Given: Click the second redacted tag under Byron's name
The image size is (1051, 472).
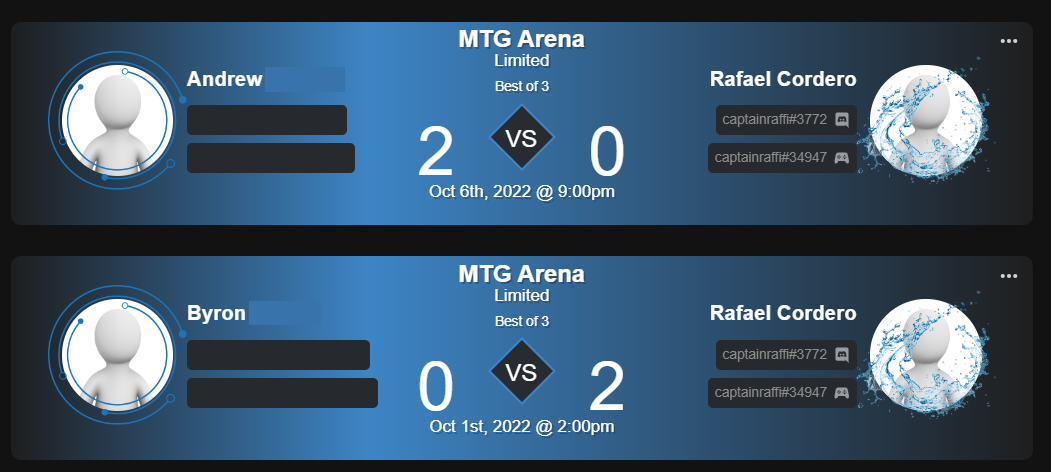Looking at the screenshot, I should coord(282,393).
